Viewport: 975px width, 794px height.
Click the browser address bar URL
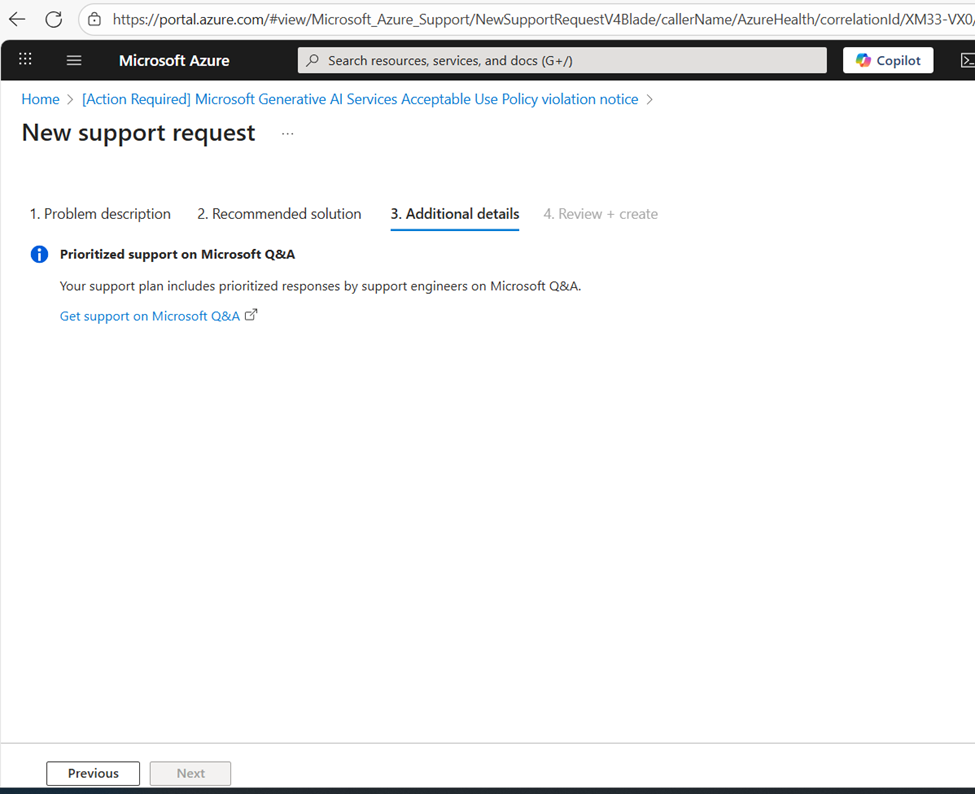pyautogui.click(x=542, y=19)
